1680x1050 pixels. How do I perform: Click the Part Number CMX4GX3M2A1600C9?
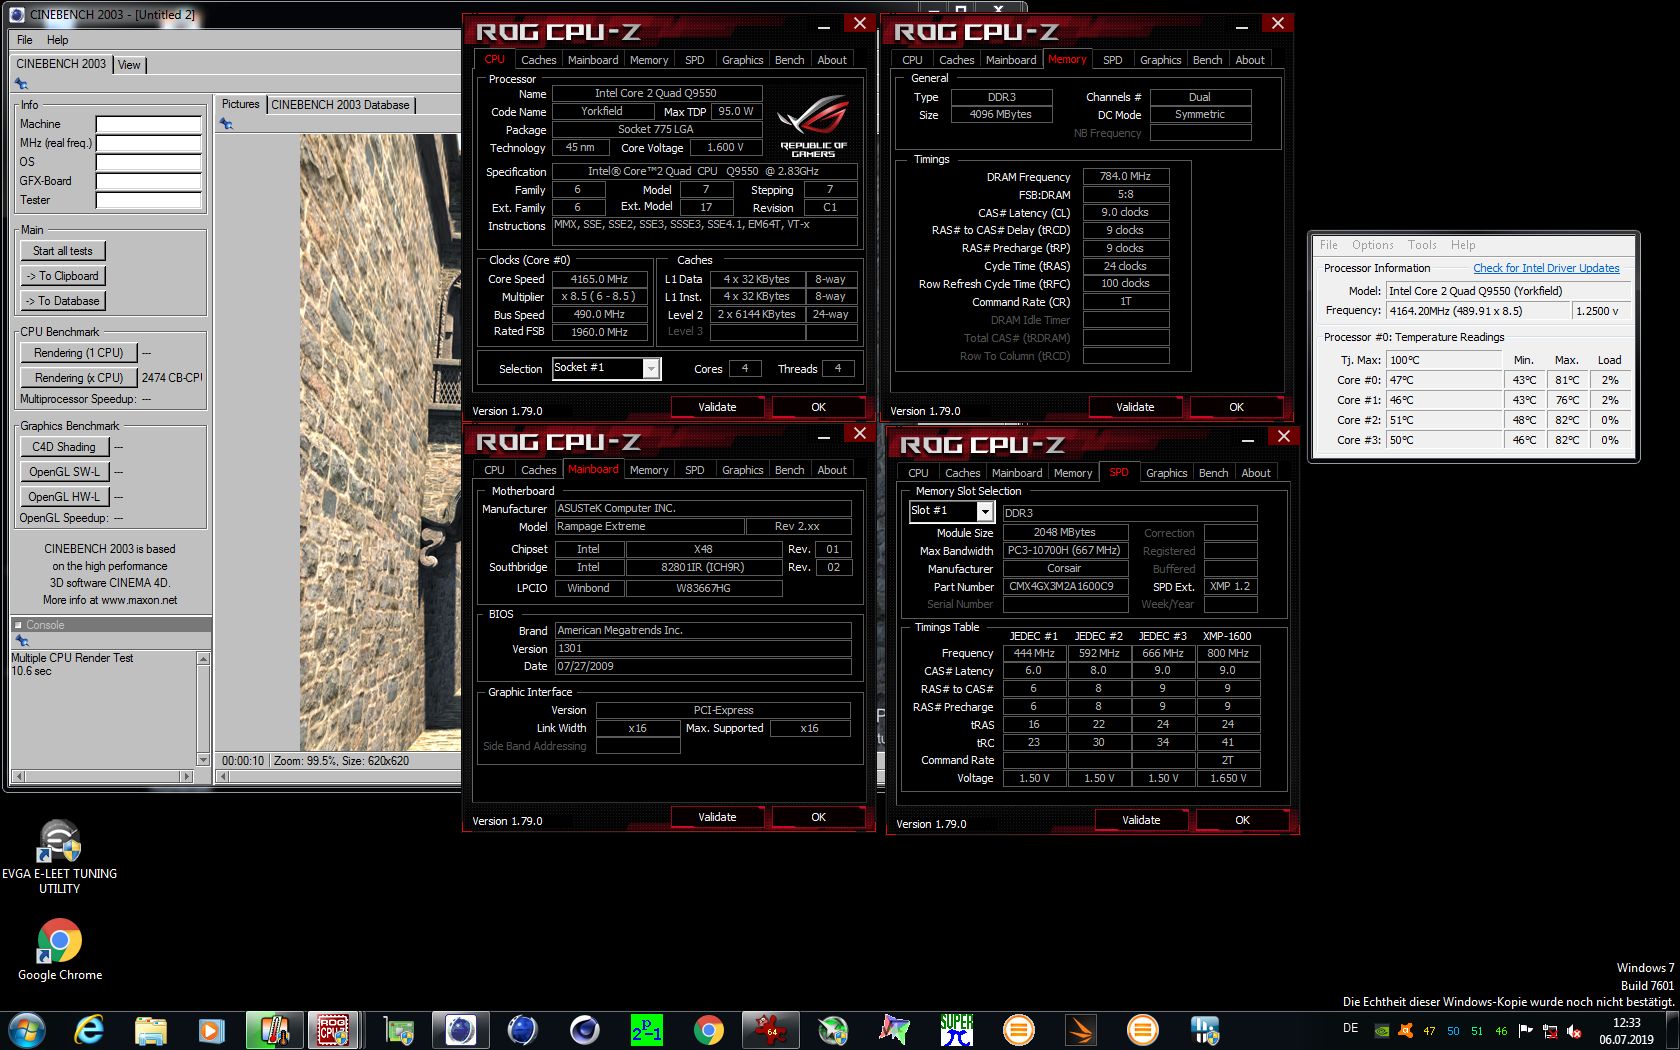point(1065,586)
